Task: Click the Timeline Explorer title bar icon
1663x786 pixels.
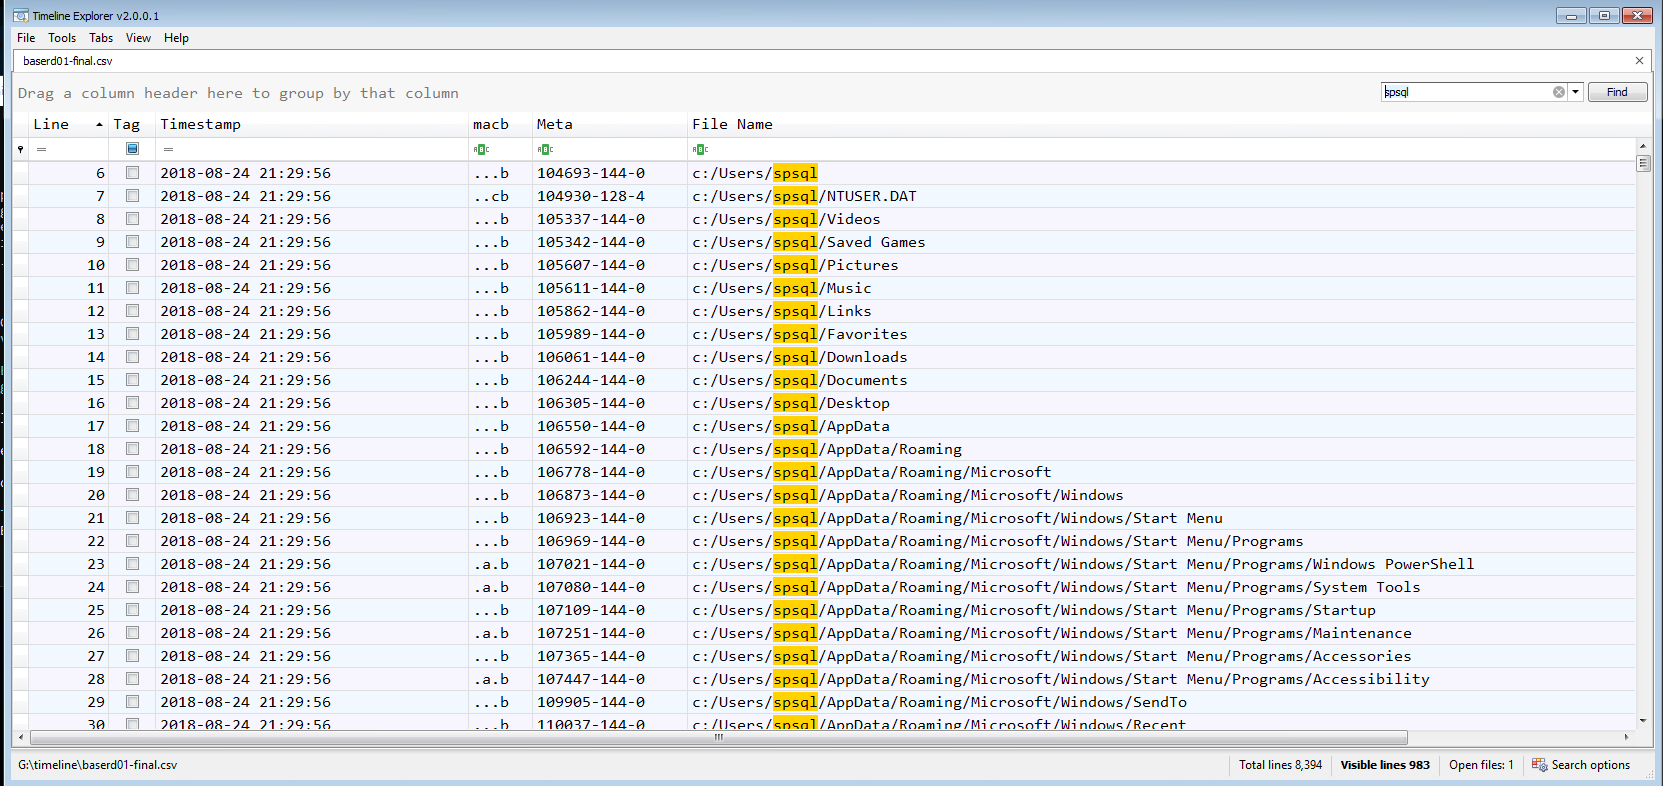Action: pyautogui.click(x=20, y=15)
